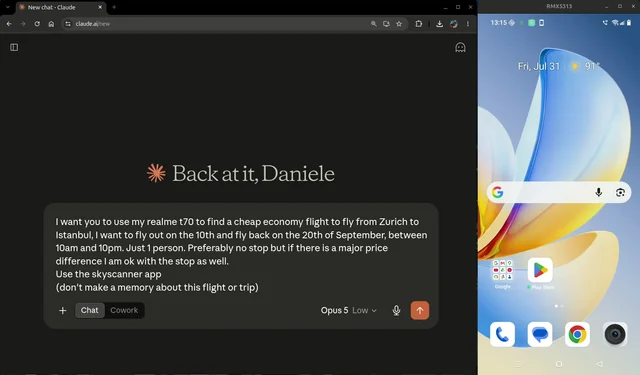Tap the Google voice search microphone on phone

[x=598, y=193]
